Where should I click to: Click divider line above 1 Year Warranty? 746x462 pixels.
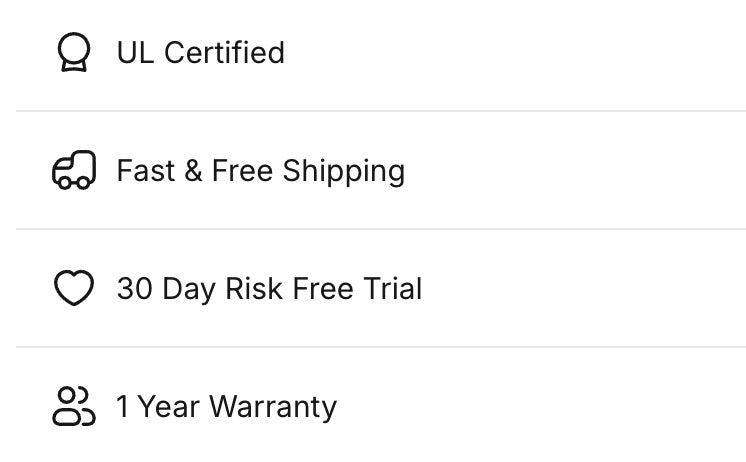381,347
